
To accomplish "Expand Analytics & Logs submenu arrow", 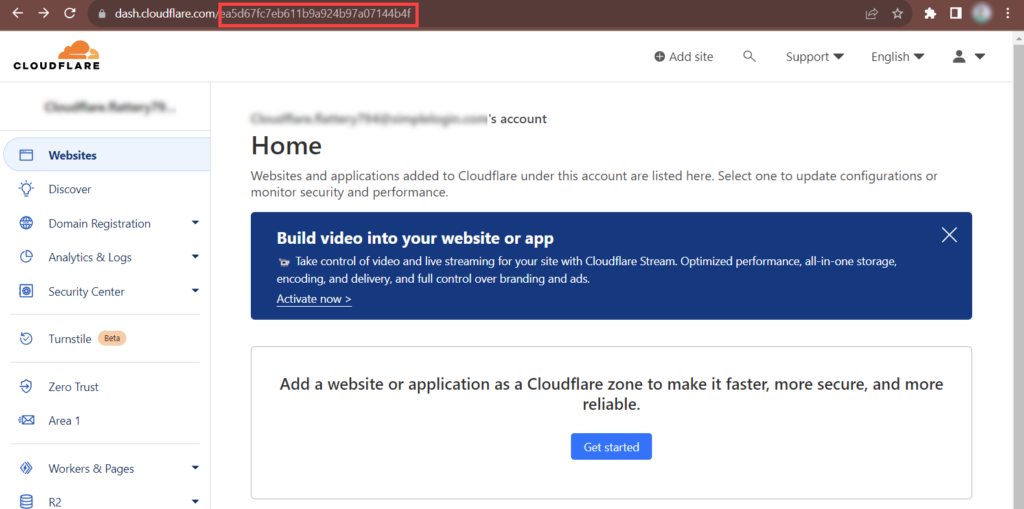I will 195,257.
